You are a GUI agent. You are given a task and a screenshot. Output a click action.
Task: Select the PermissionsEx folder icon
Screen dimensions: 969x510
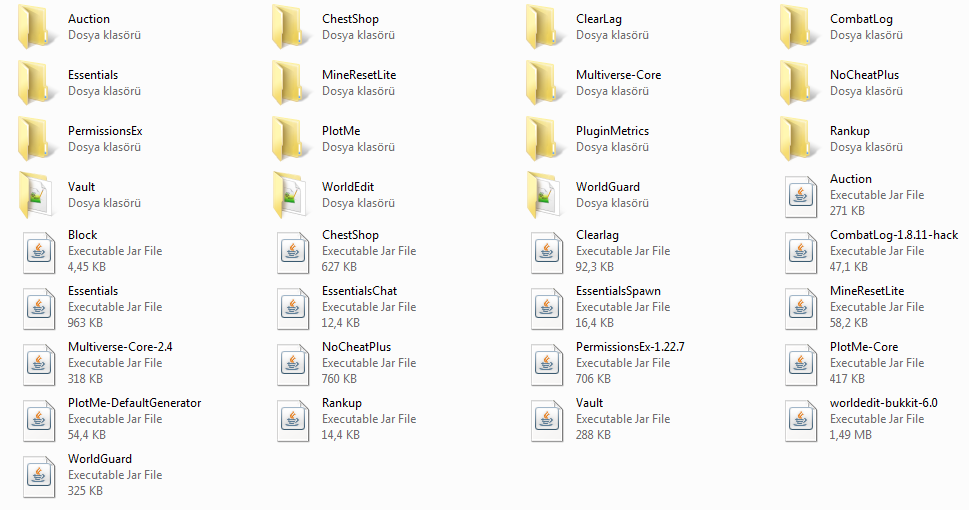click(x=35, y=138)
